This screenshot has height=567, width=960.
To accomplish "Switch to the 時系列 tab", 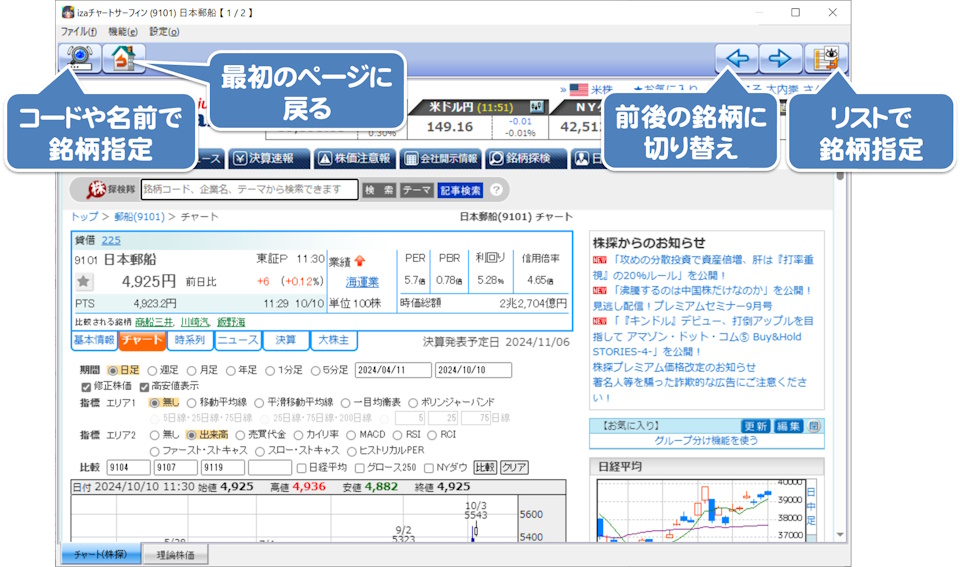I will (190, 340).
